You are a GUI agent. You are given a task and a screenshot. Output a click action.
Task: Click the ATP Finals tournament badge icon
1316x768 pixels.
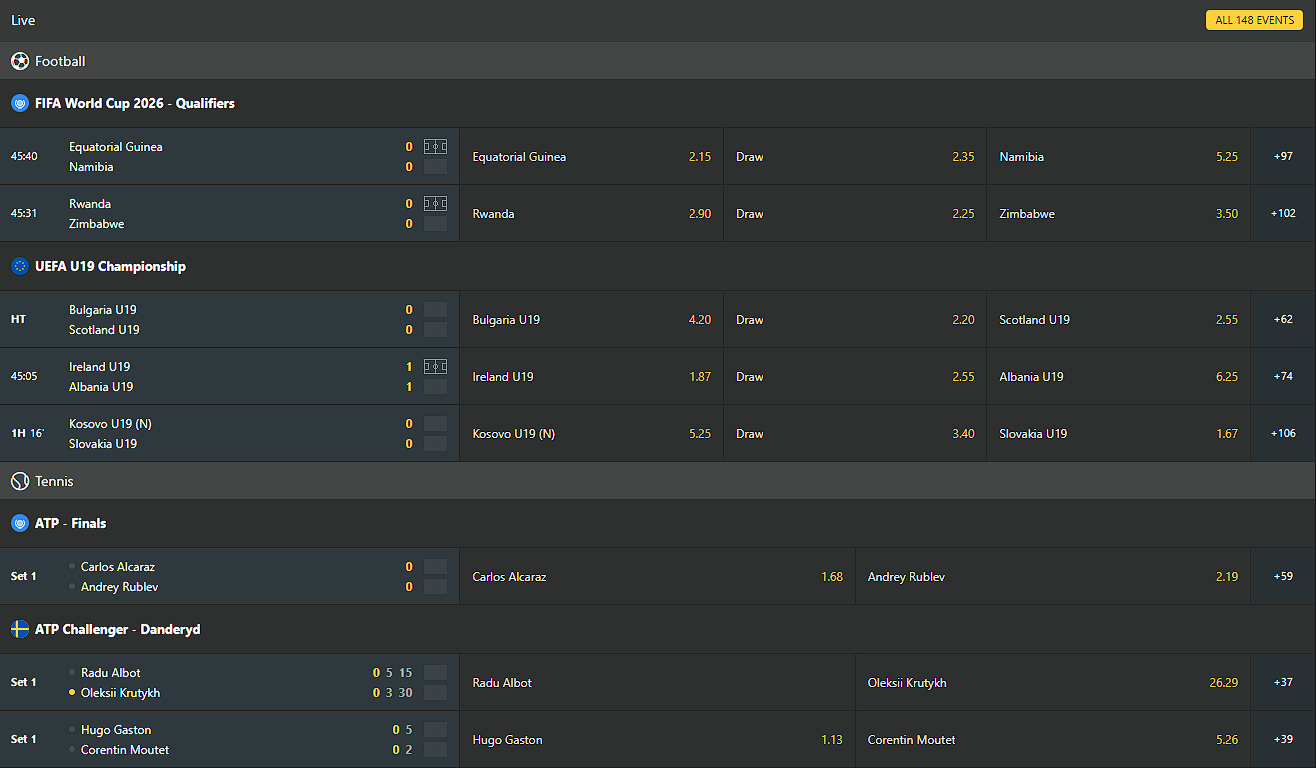point(19,523)
